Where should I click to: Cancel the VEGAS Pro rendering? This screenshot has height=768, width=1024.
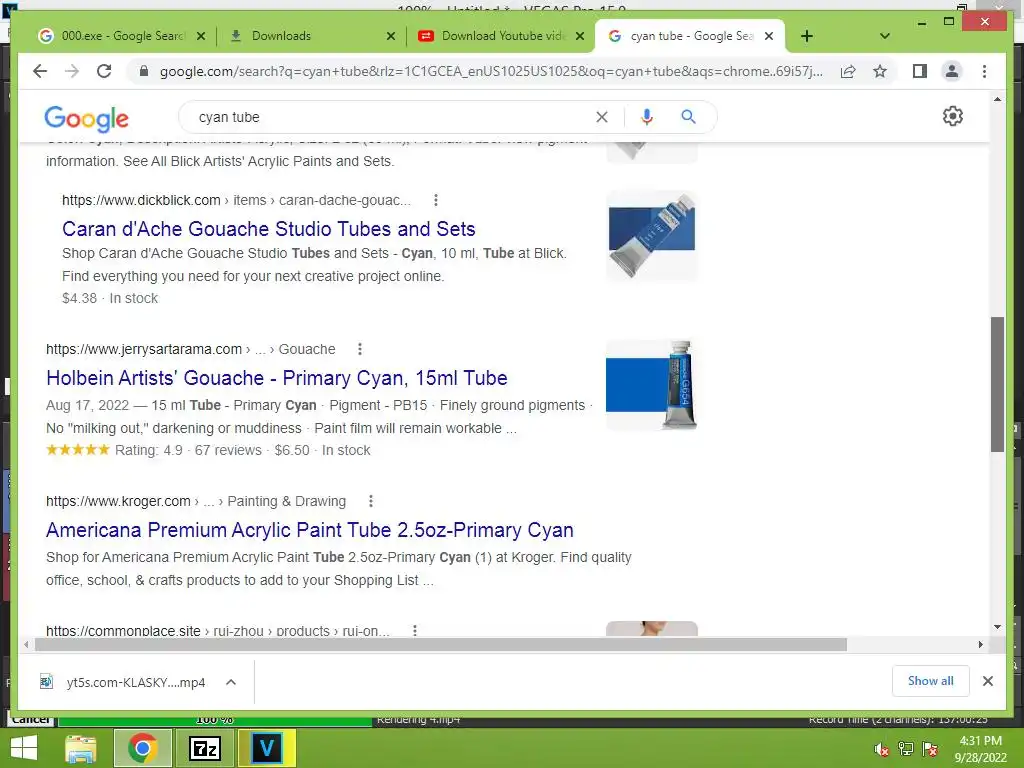point(31,720)
